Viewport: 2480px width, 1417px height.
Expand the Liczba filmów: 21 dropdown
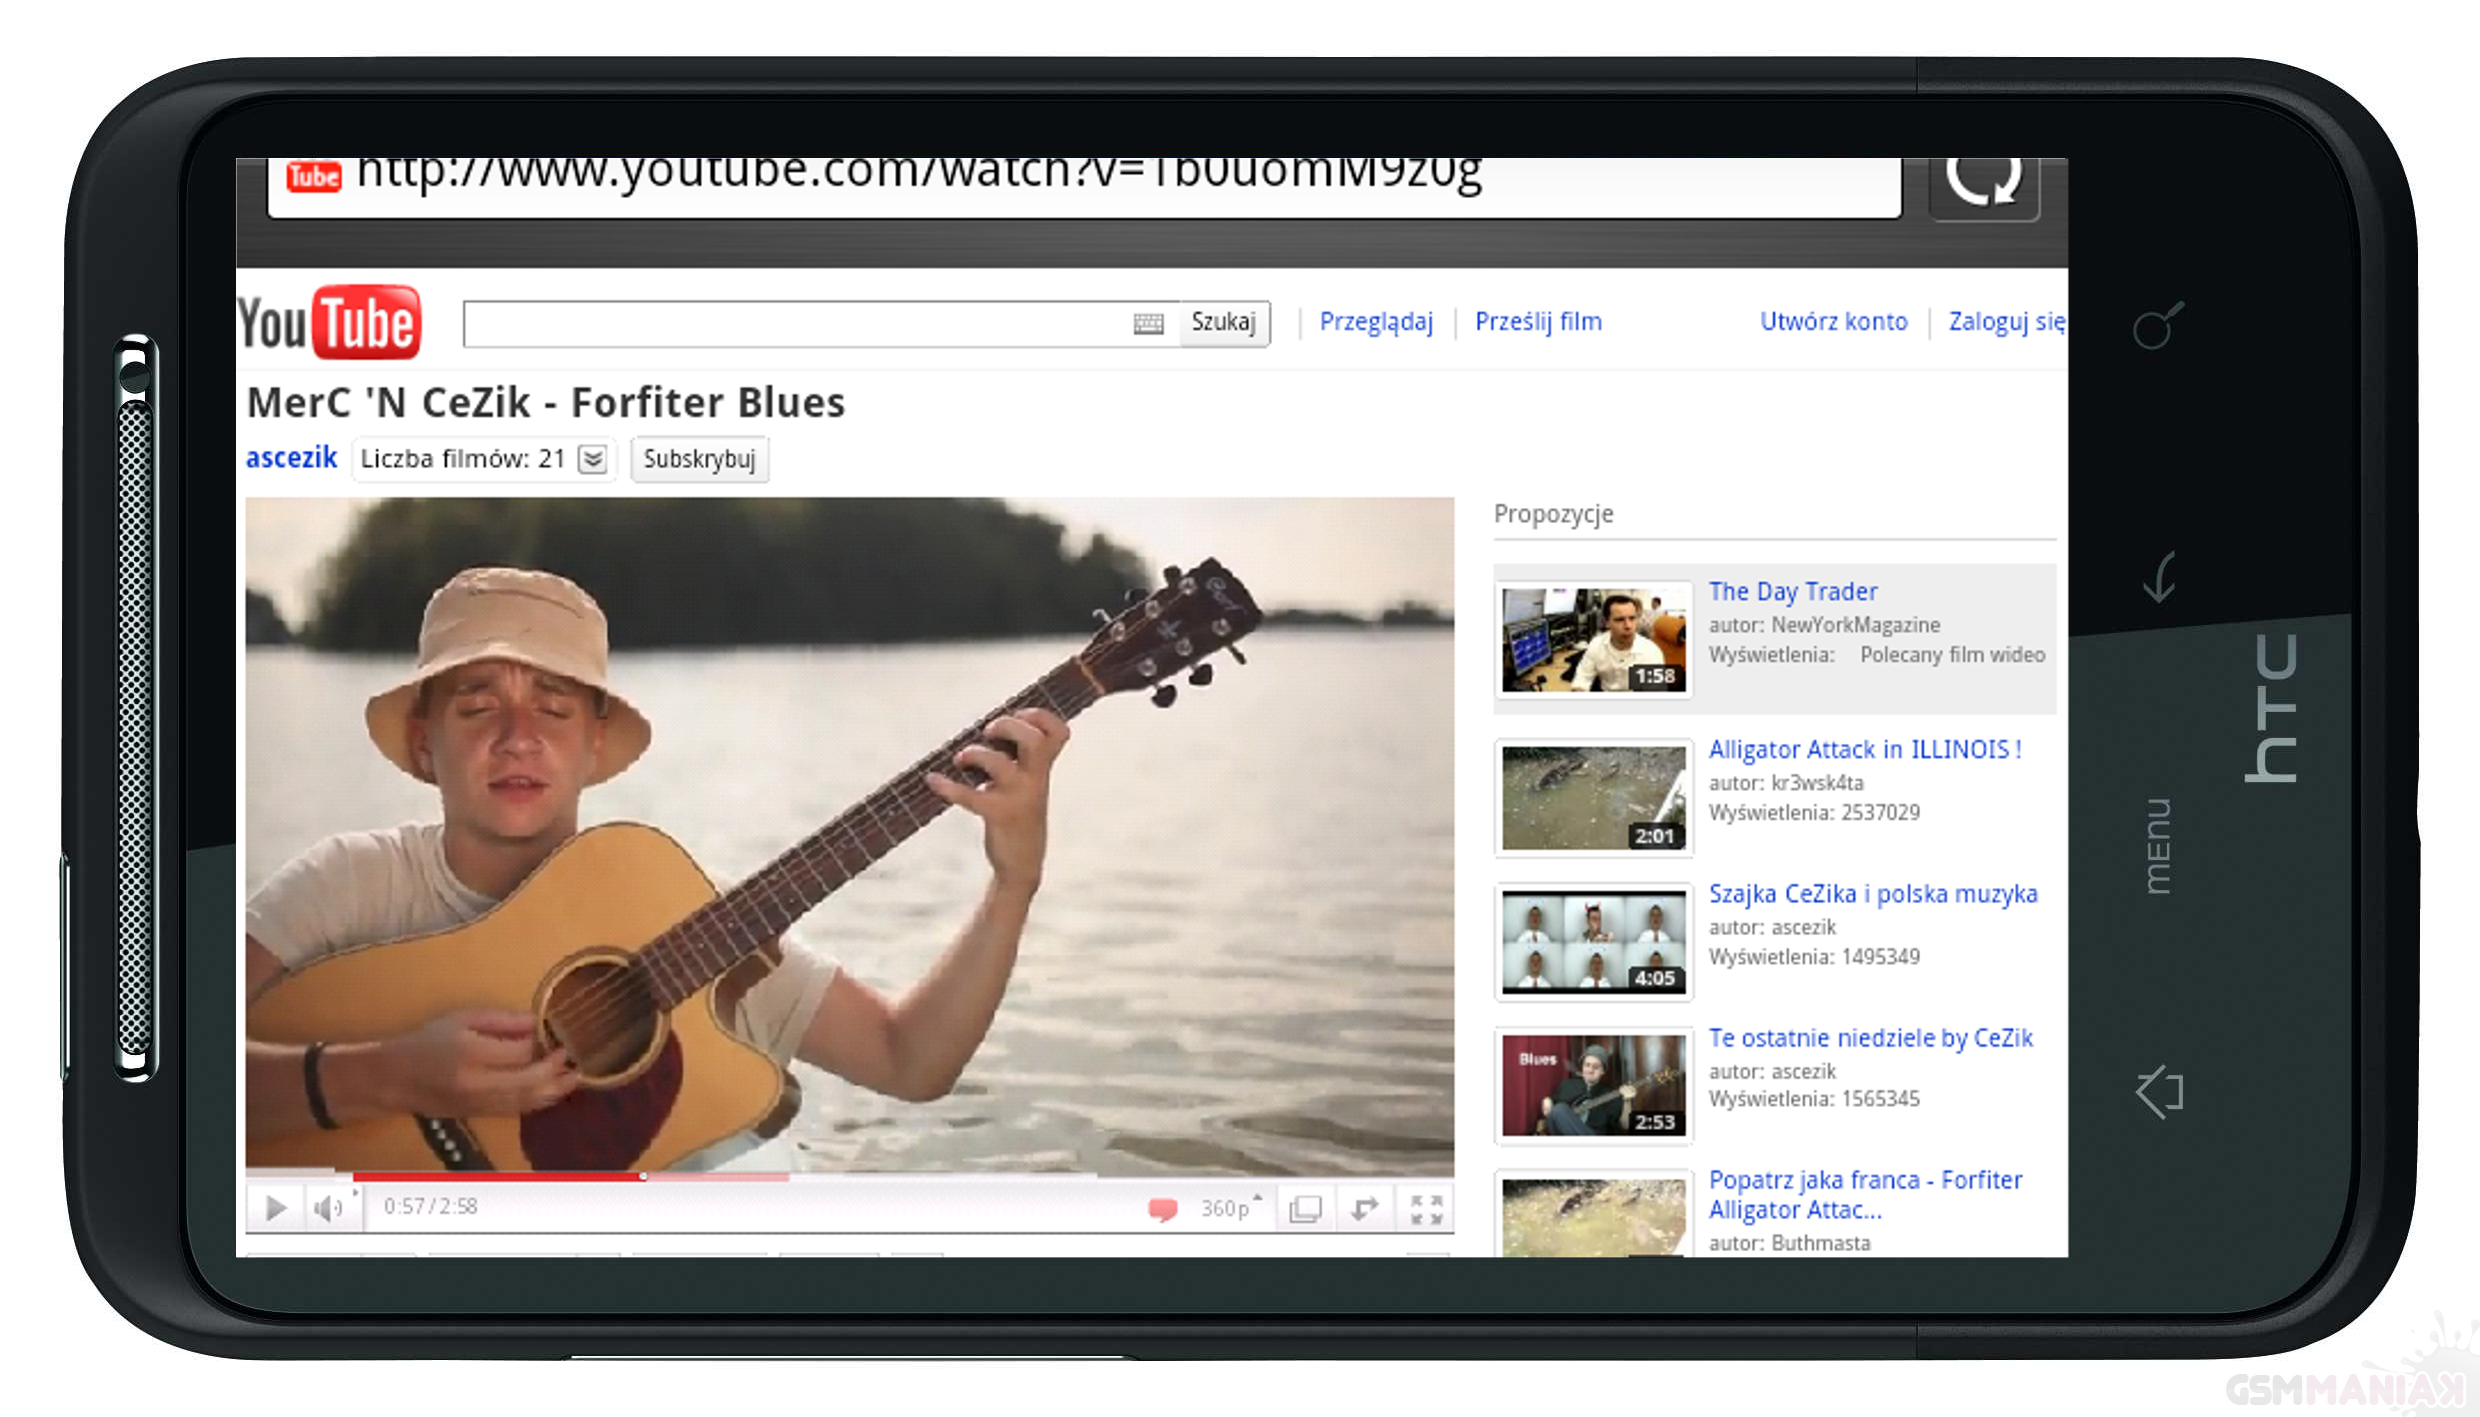pos(593,459)
